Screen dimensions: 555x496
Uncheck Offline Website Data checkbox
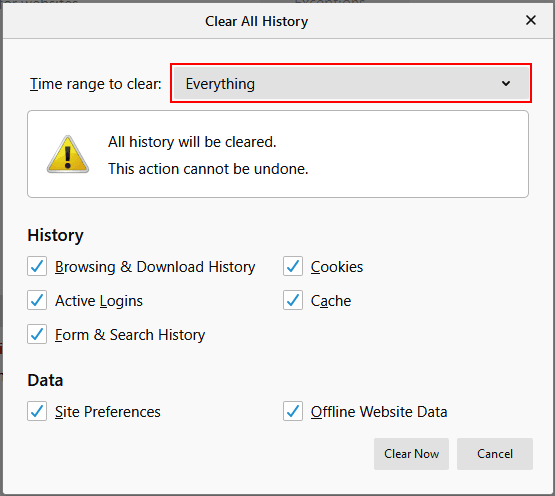click(293, 411)
